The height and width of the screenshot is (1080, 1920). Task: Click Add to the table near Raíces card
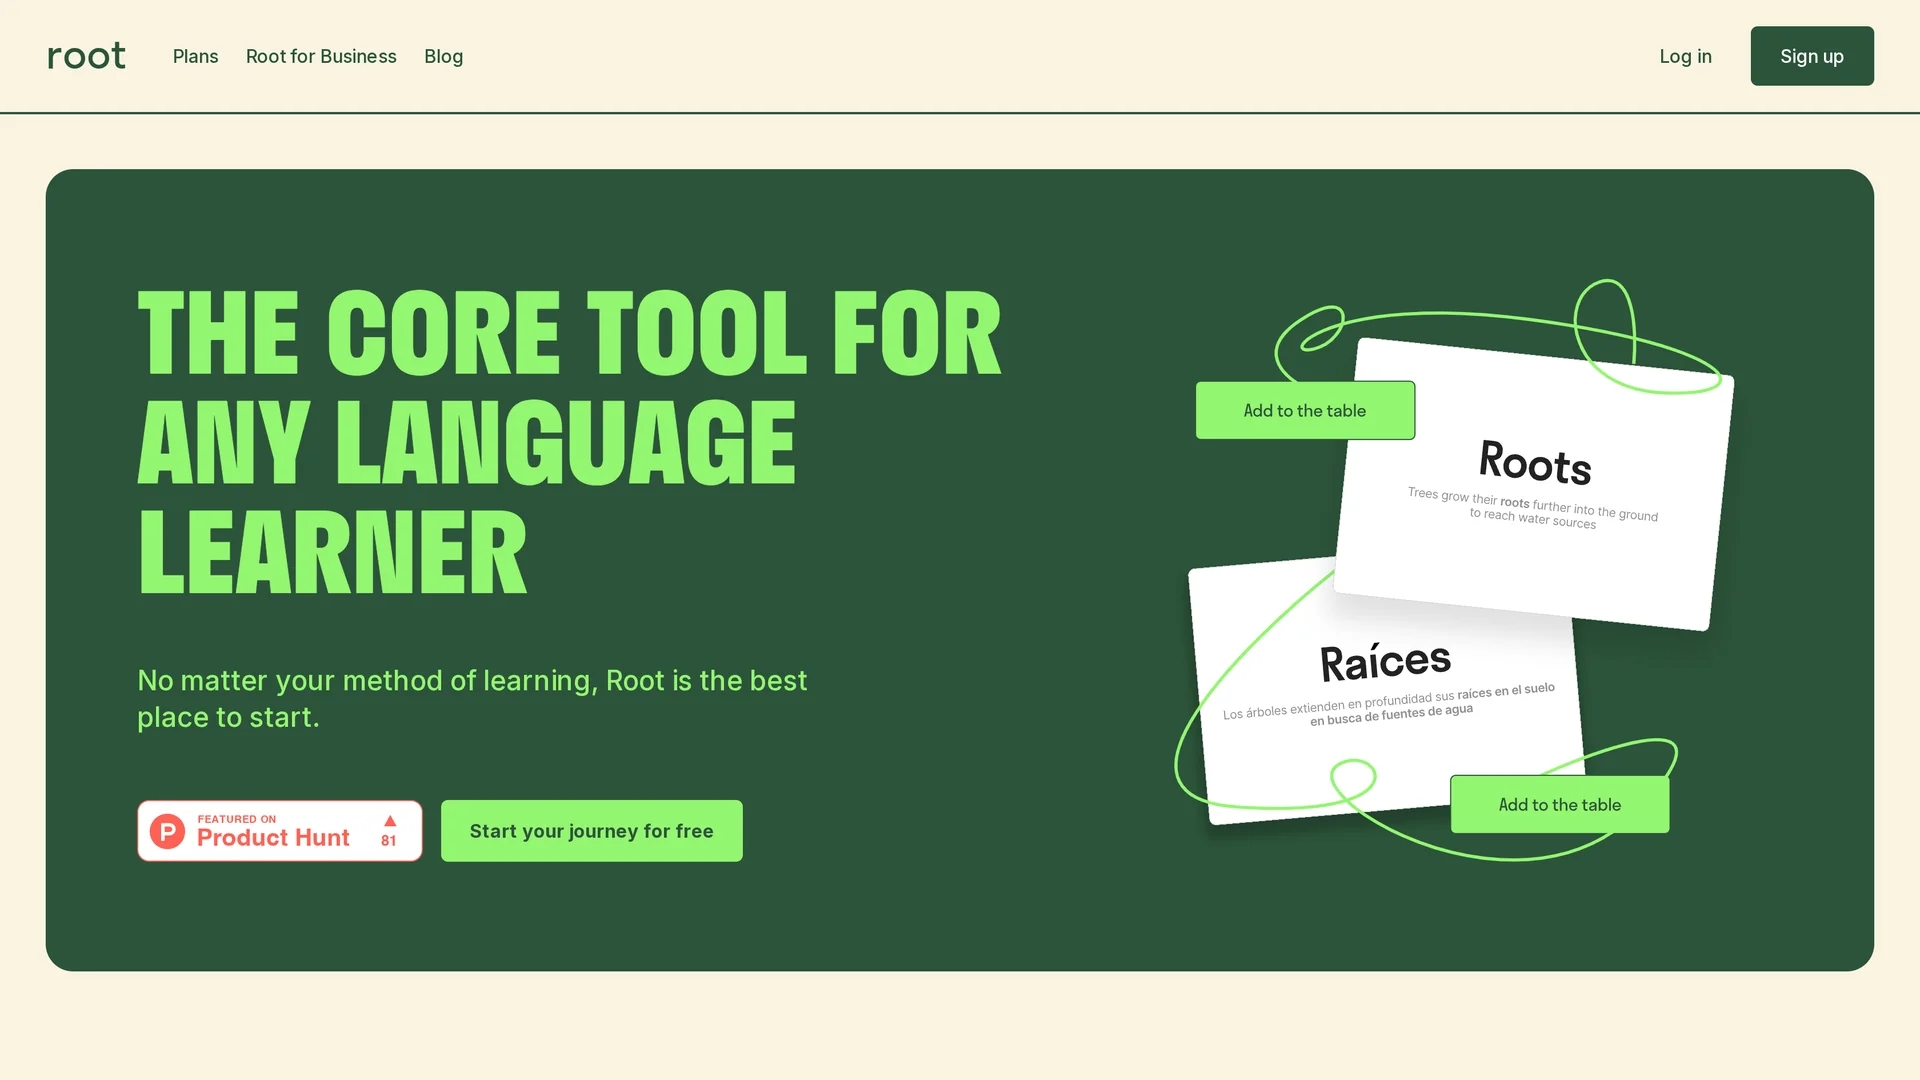point(1559,804)
